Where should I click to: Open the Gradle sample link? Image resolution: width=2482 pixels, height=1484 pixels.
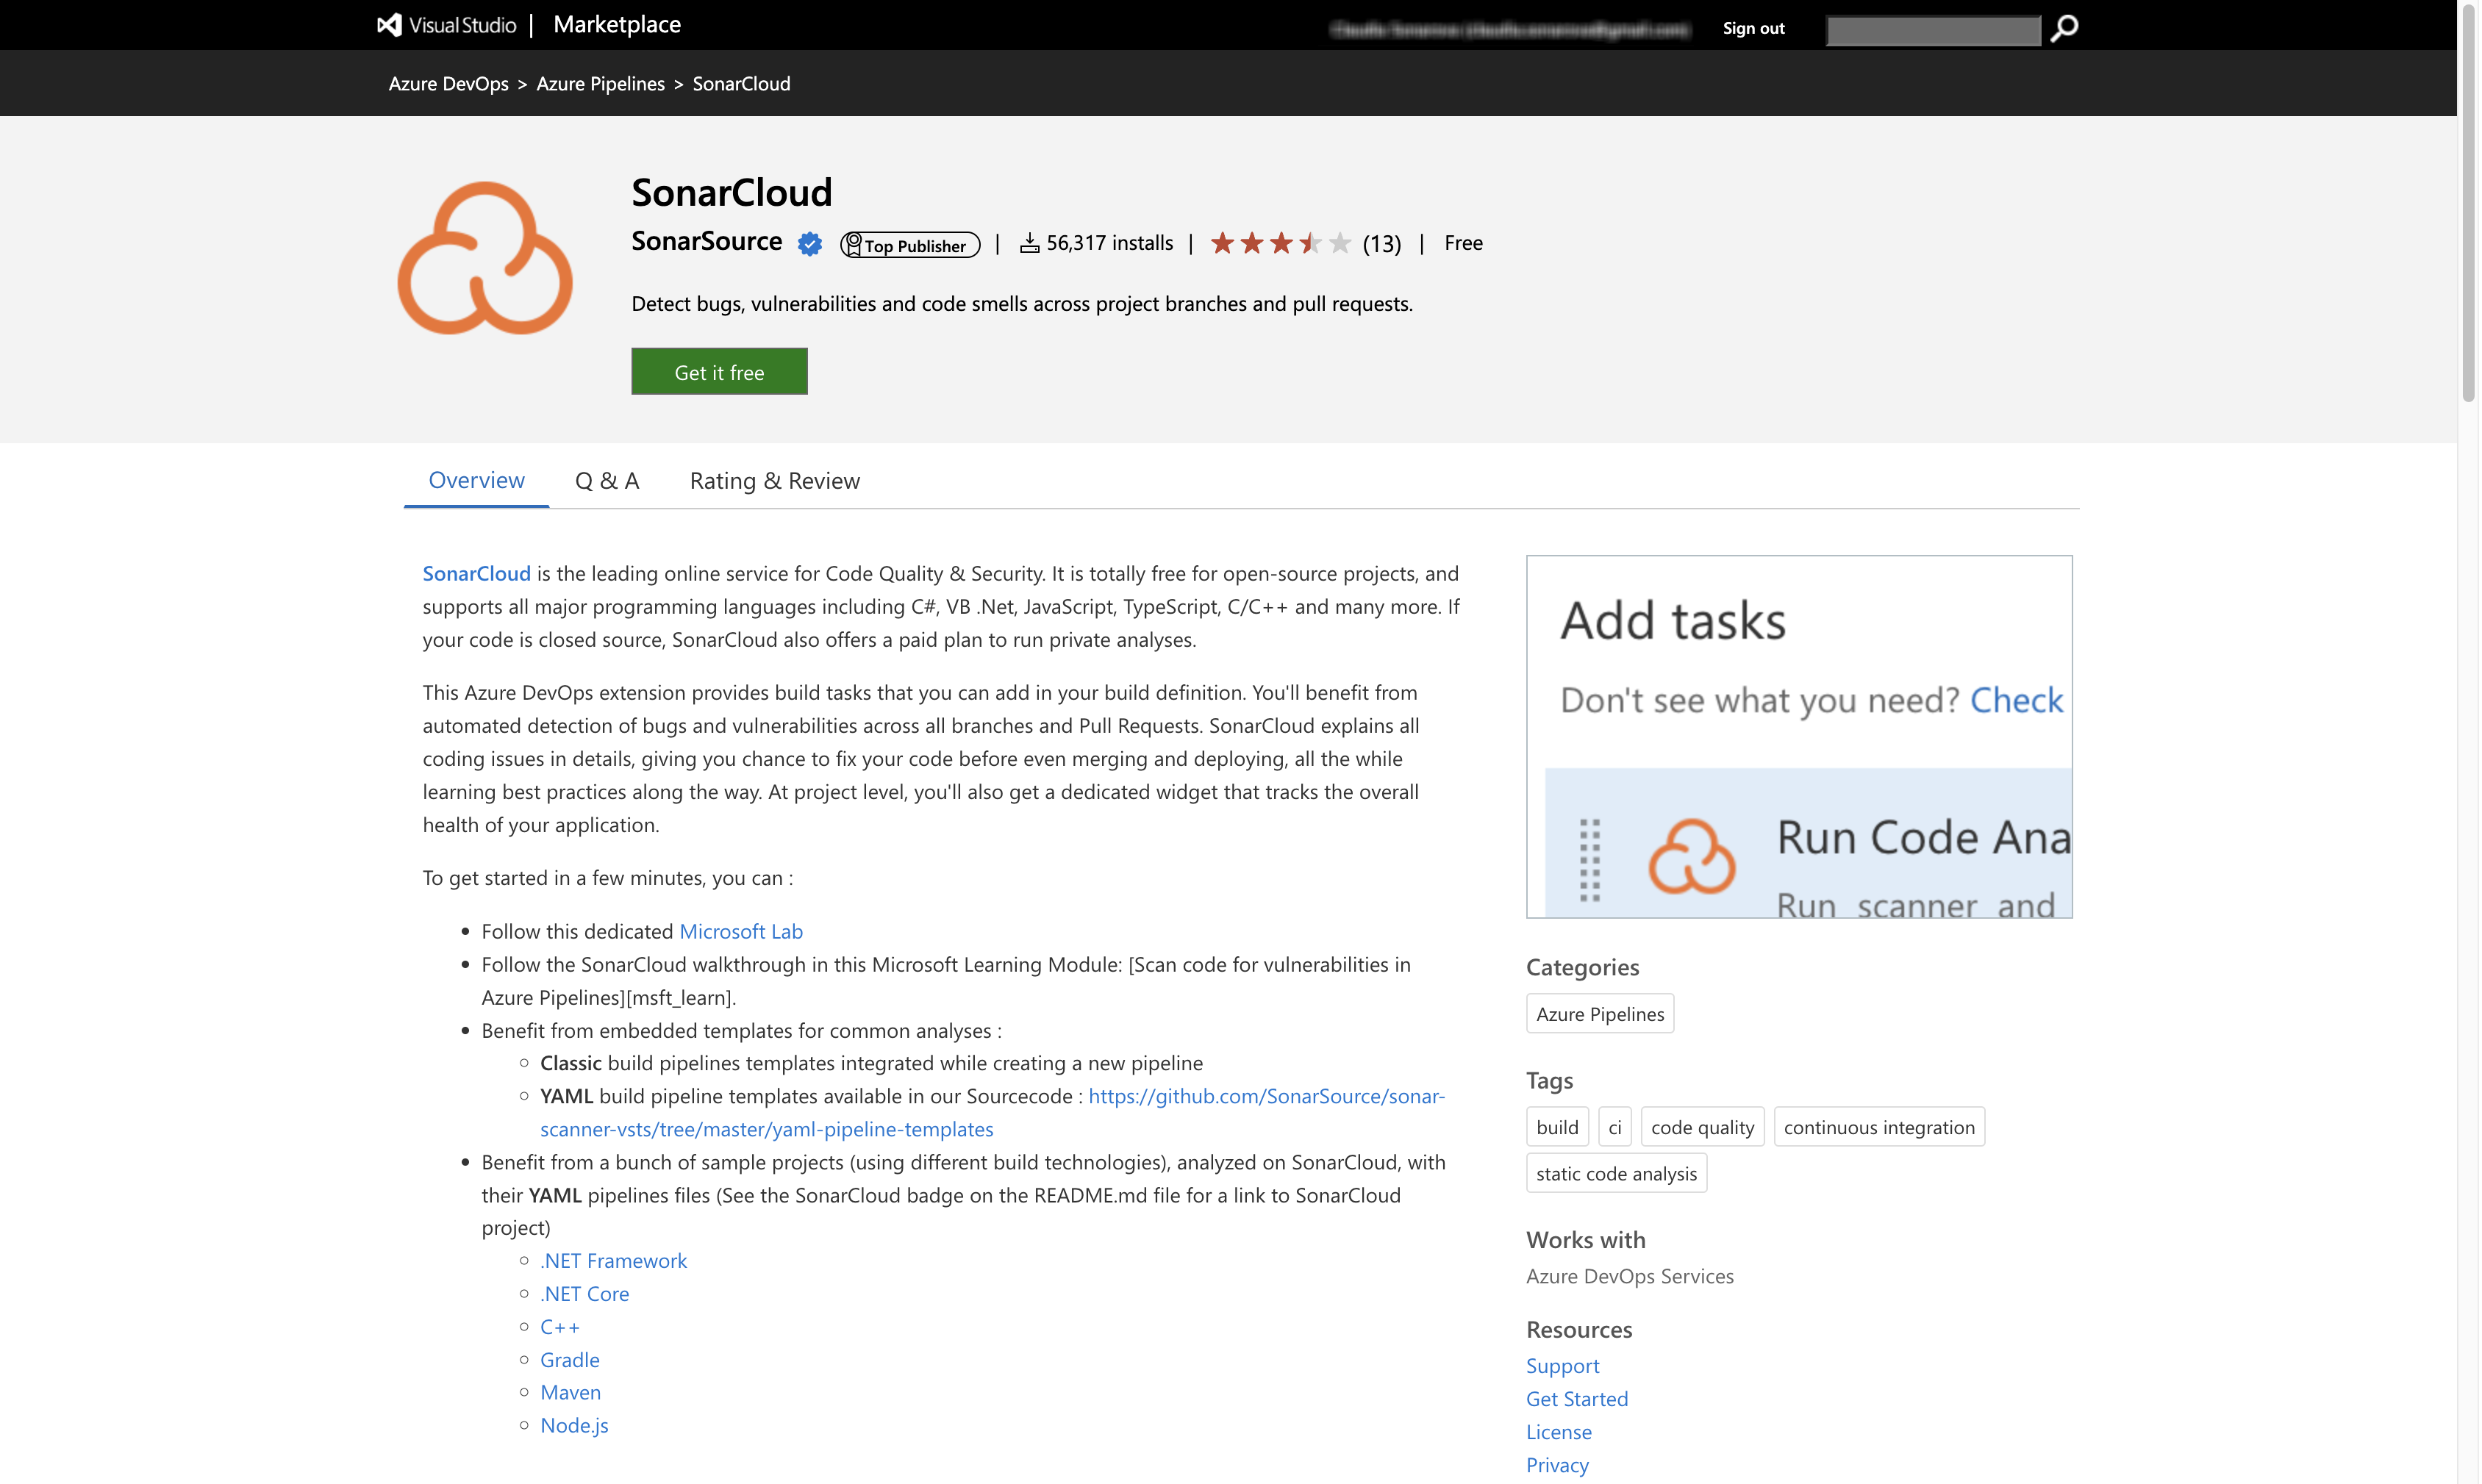[x=570, y=1360]
